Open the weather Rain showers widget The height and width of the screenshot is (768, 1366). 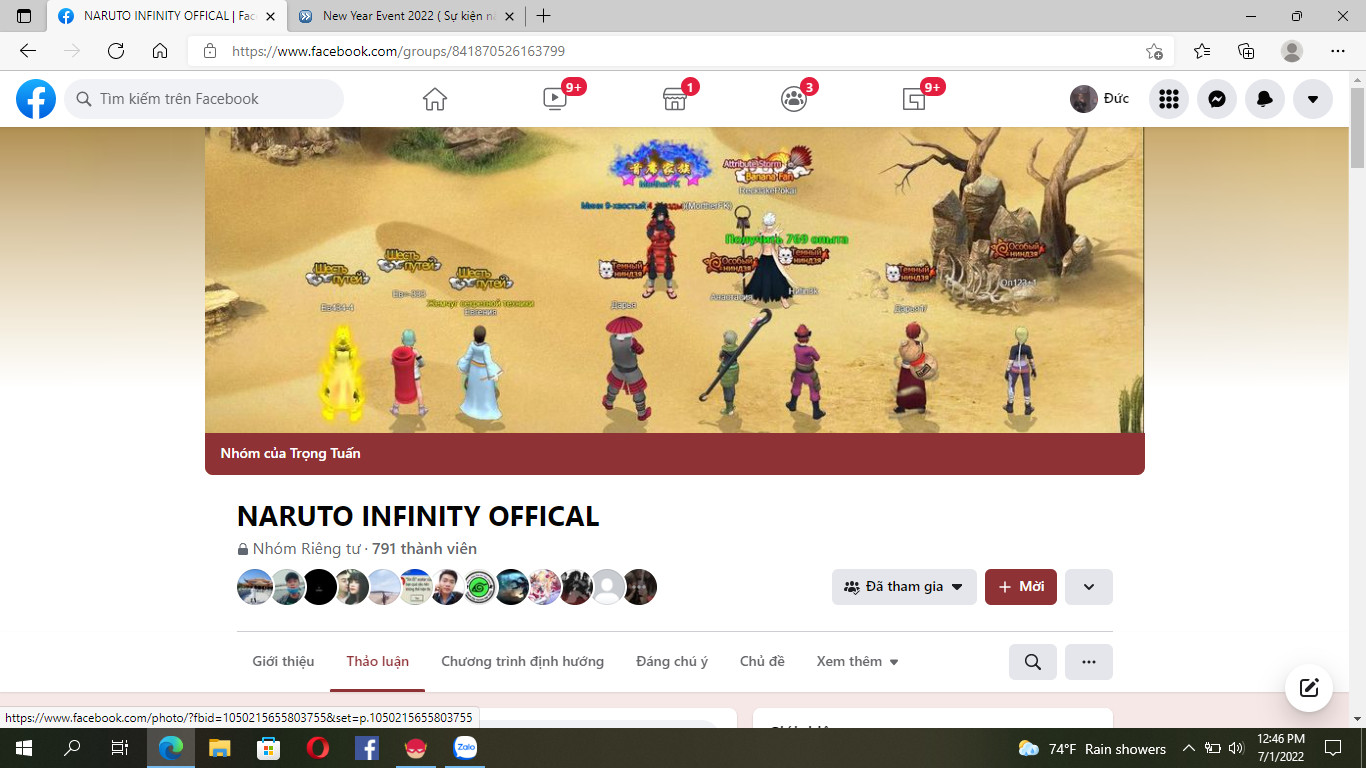click(1092, 748)
